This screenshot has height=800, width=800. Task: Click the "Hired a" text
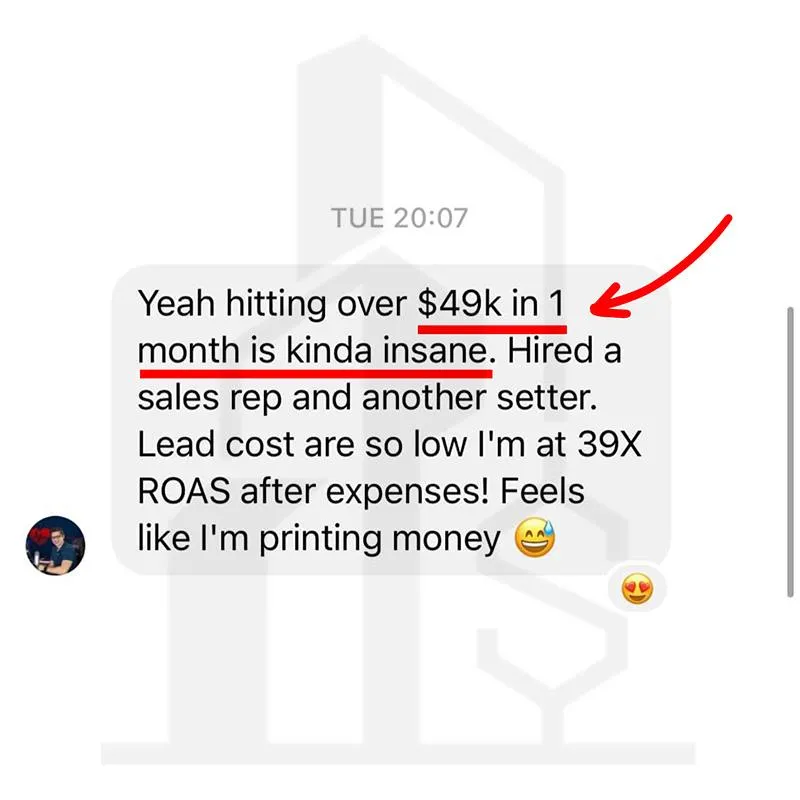coord(564,351)
